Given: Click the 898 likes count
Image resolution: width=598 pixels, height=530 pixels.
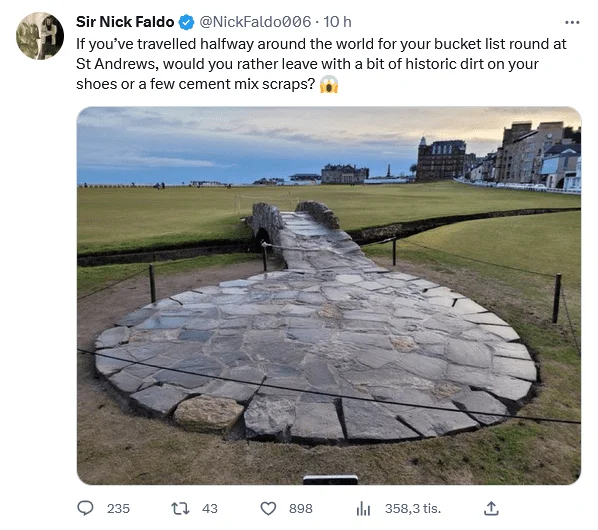Looking at the screenshot, I should 301,508.
